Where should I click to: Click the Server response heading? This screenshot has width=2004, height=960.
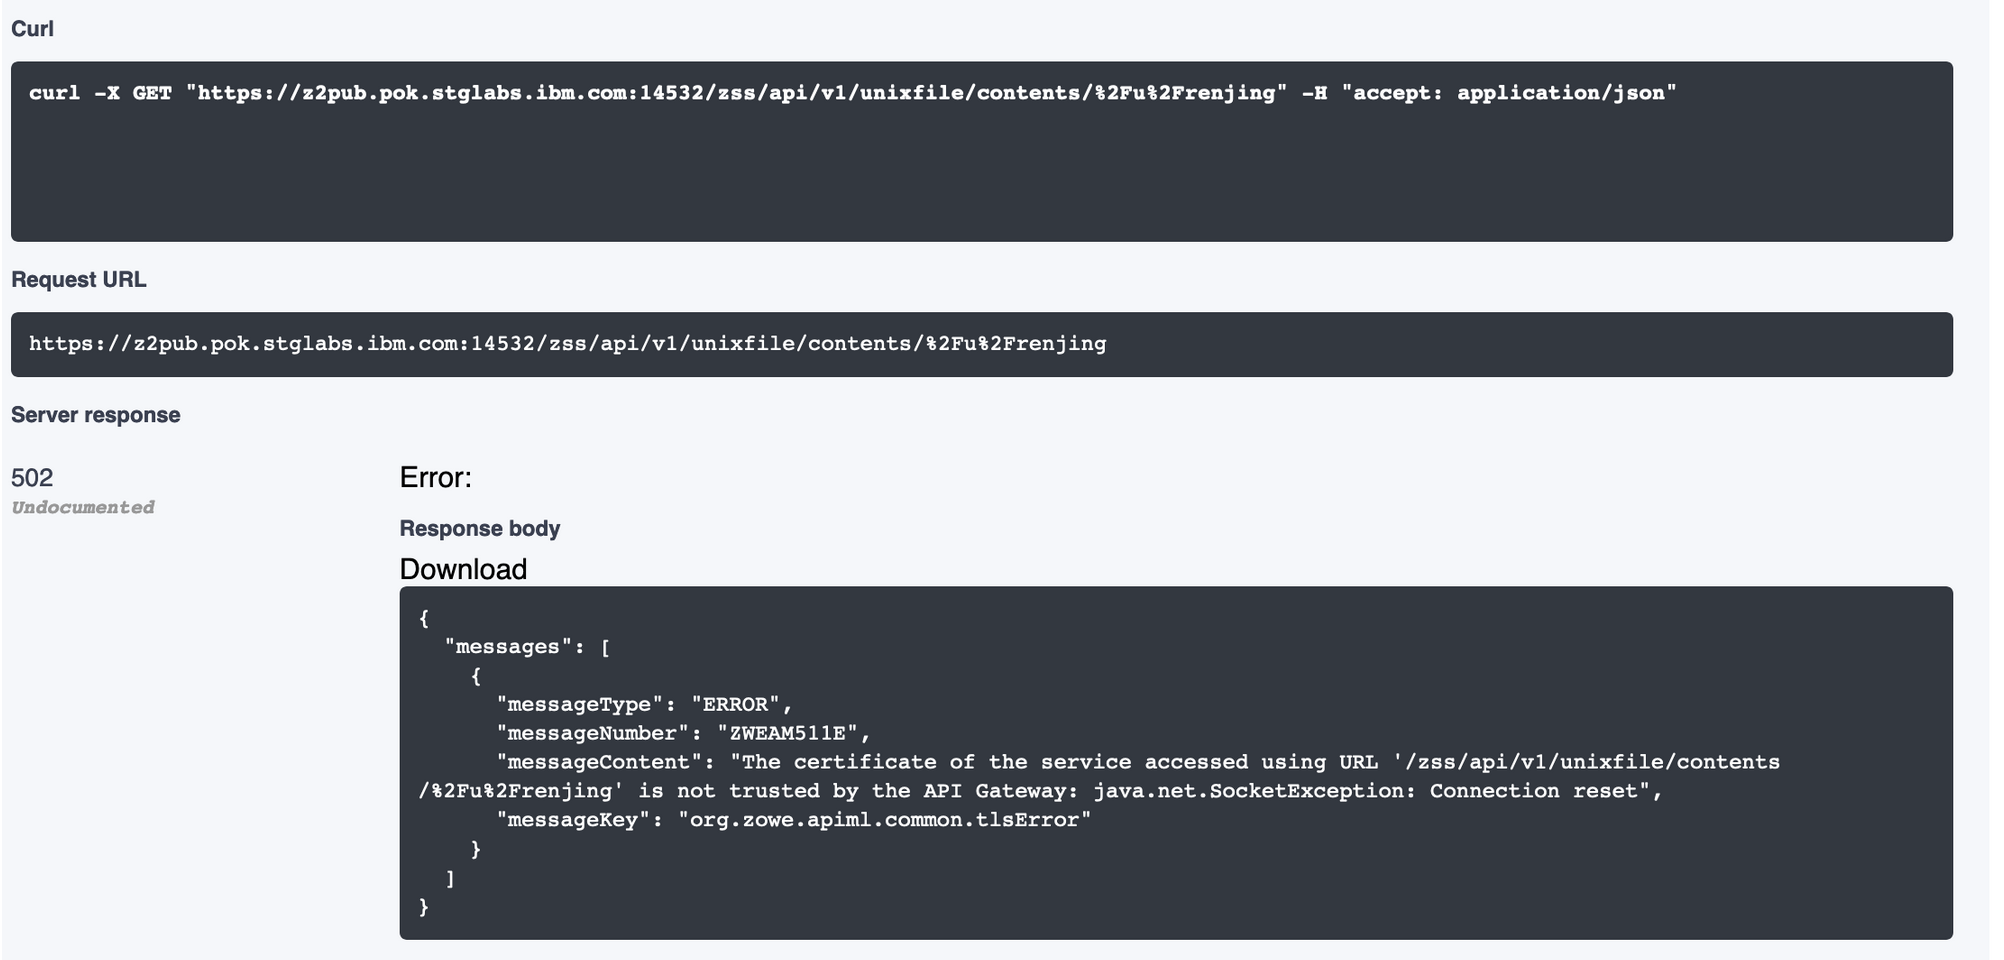(x=95, y=414)
